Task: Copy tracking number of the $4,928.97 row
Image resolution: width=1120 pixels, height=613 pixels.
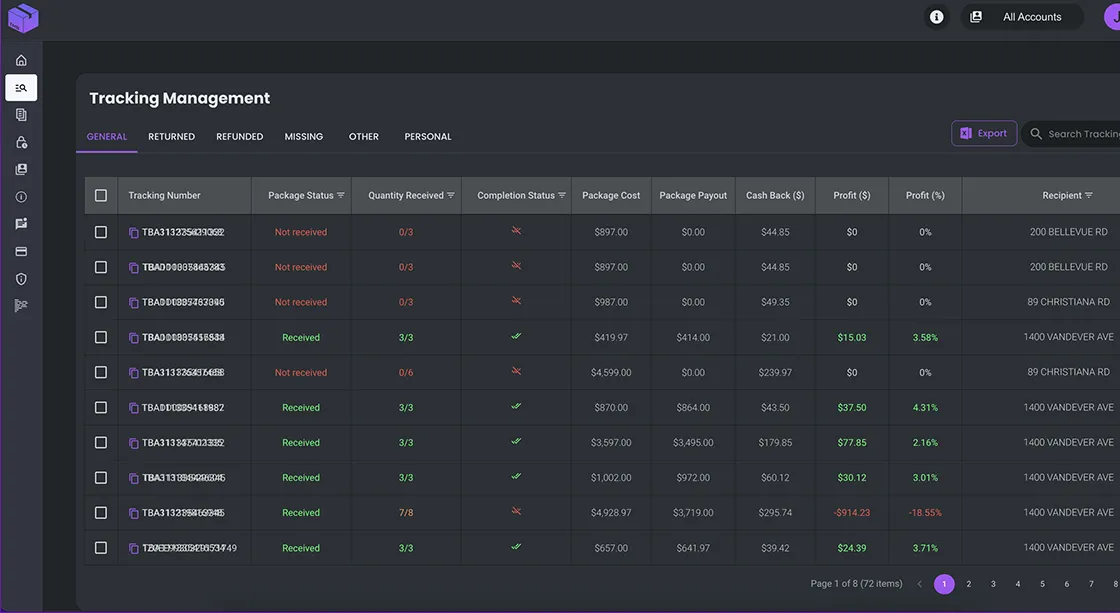Action: [134, 513]
